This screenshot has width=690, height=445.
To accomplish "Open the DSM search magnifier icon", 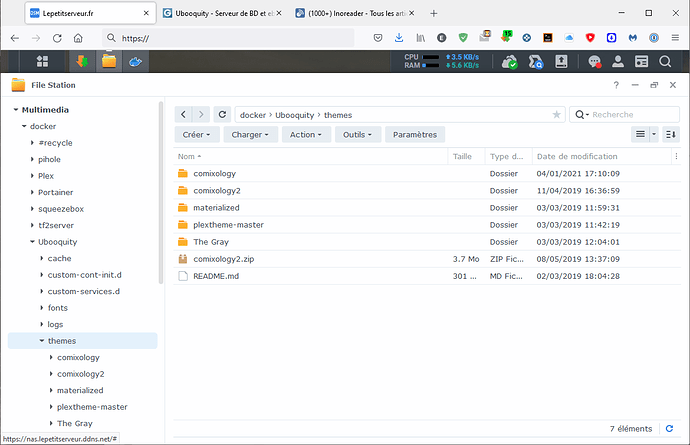I will pyautogui.click(x=665, y=61).
